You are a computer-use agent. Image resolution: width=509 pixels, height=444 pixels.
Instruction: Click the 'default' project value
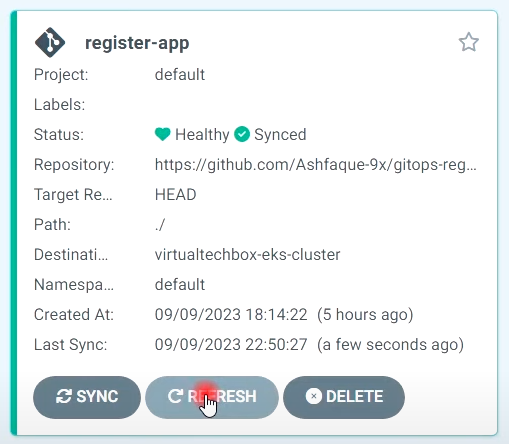[x=180, y=74]
